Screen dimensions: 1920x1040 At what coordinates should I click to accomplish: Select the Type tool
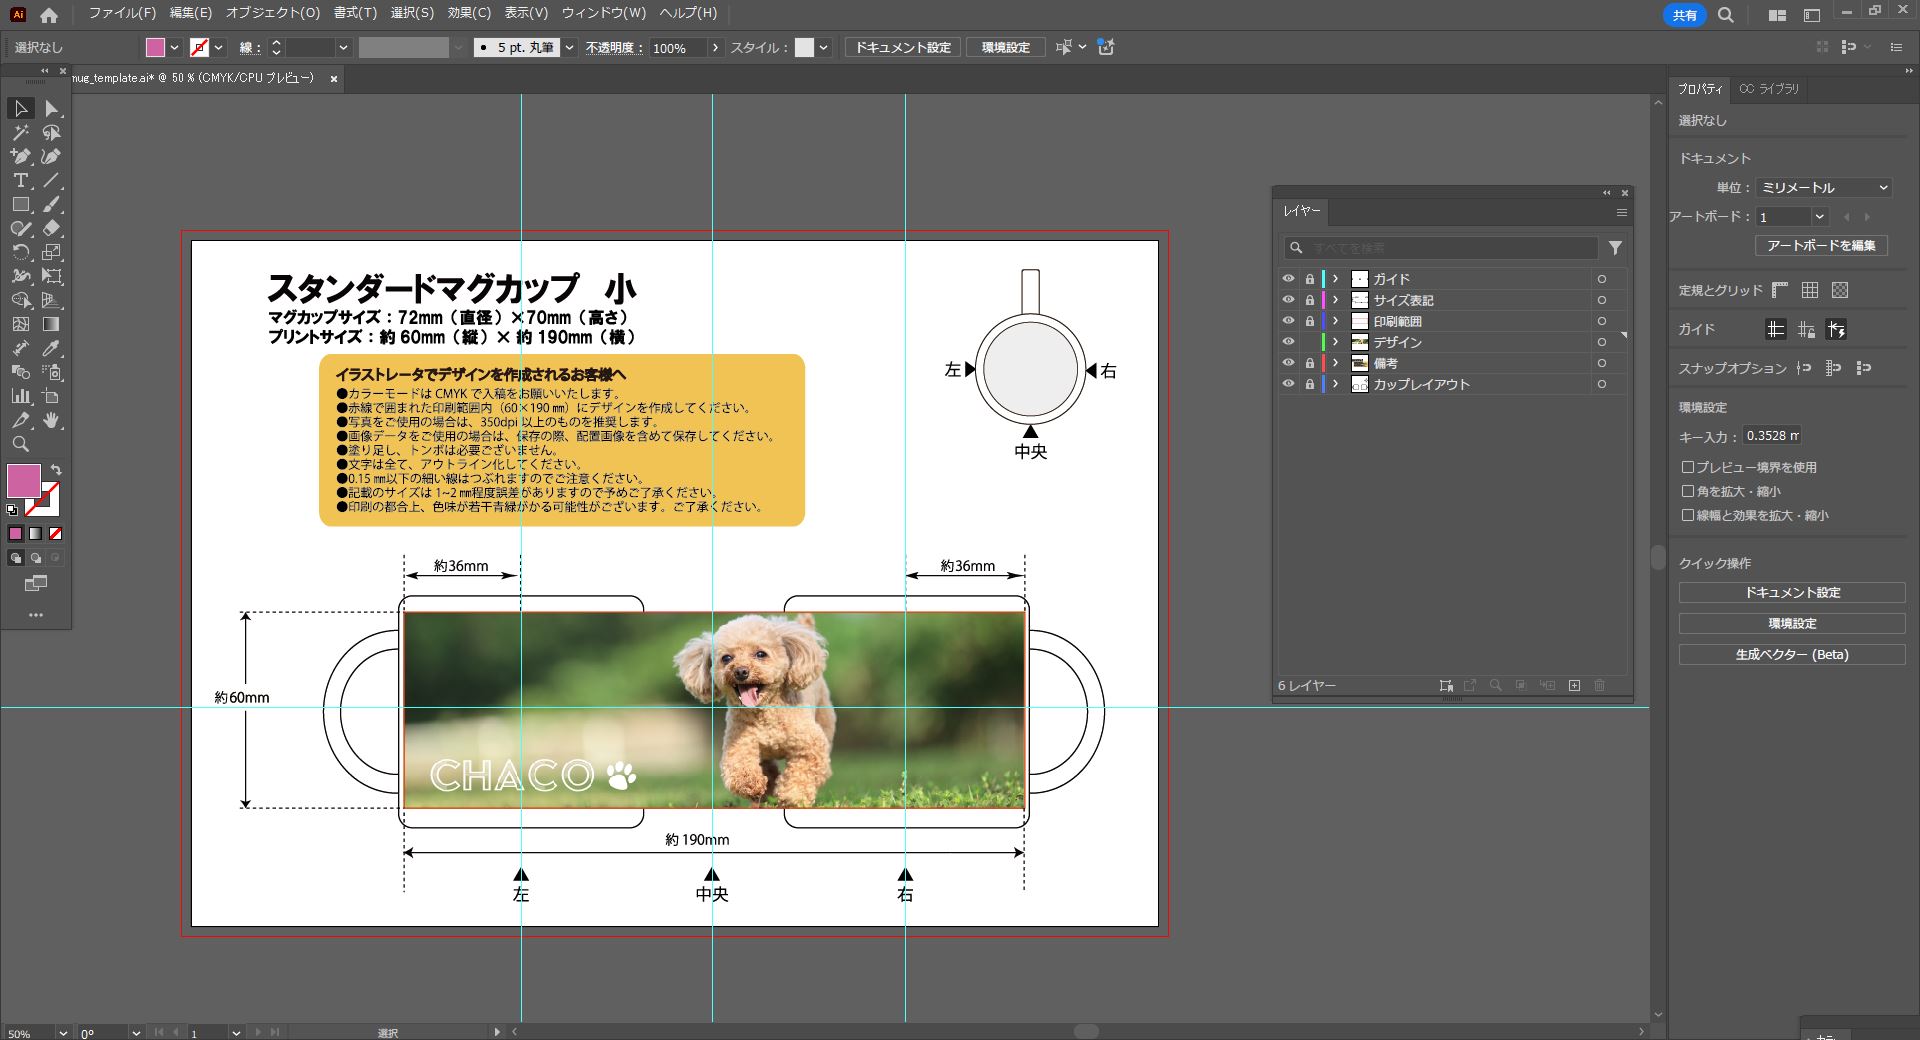tap(20, 180)
